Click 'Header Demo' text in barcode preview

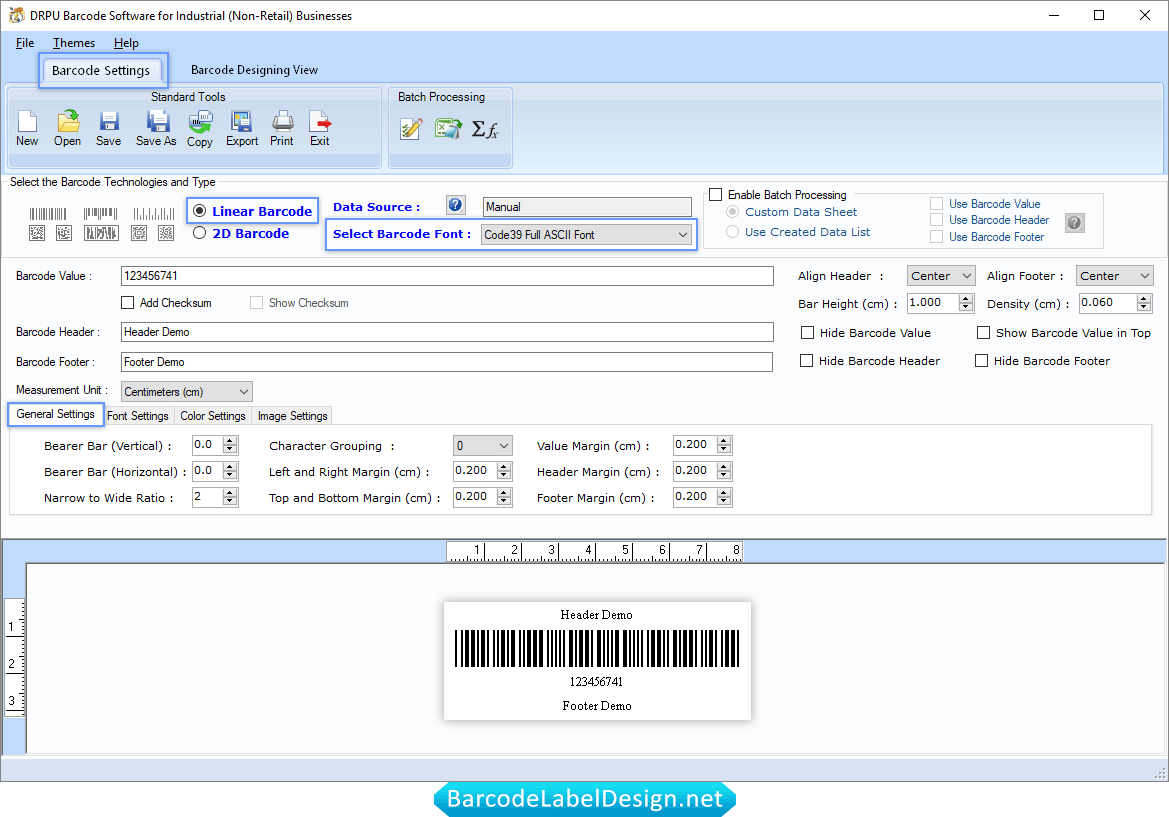pyautogui.click(x=596, y=615)
